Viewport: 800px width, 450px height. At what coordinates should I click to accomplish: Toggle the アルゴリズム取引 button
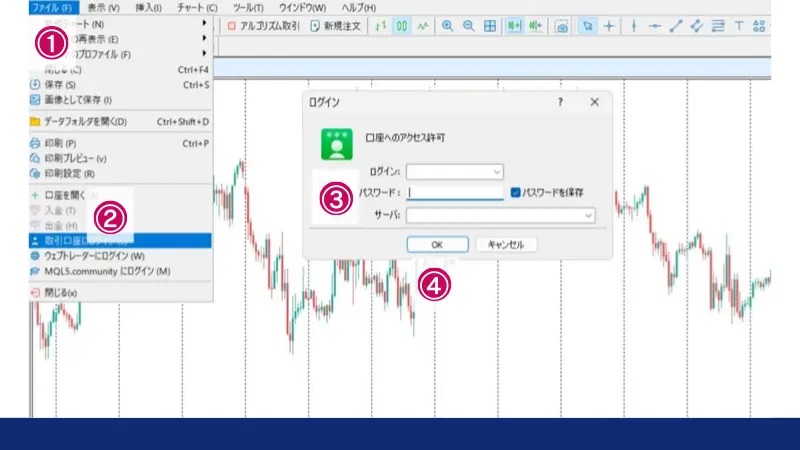click(264, 25)
